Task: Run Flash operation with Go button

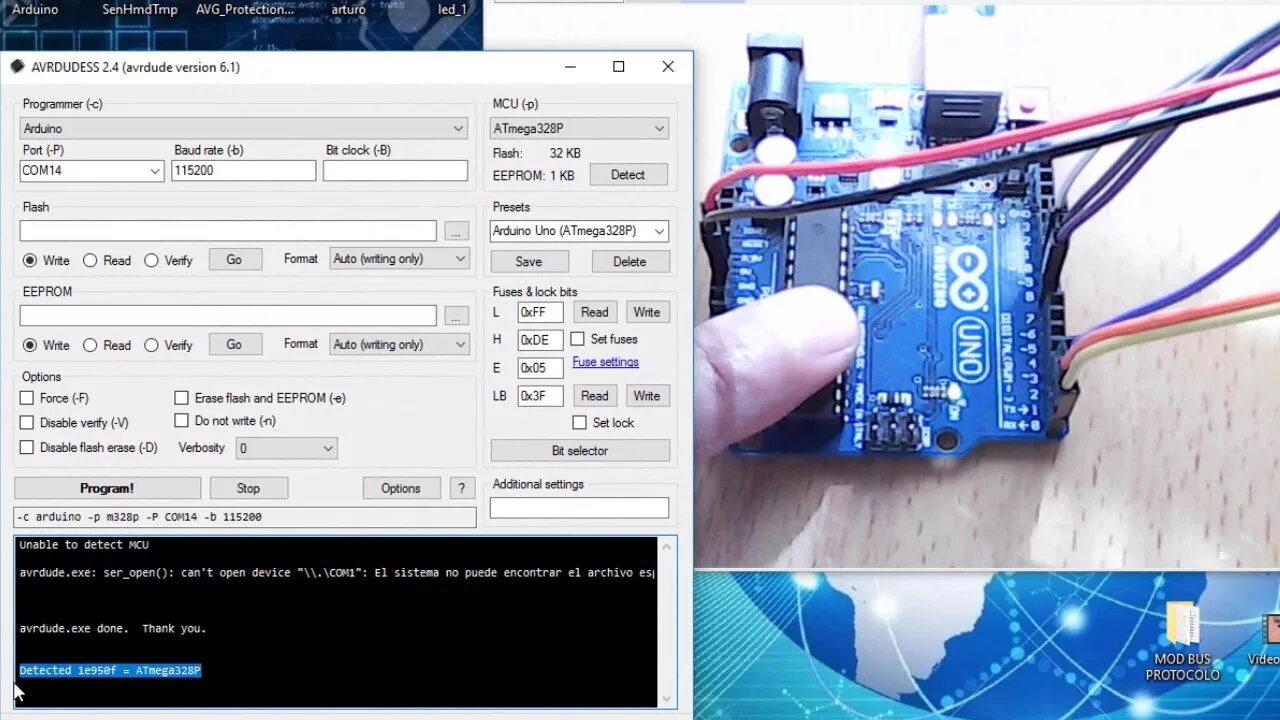Action: (x=235, y=260)
